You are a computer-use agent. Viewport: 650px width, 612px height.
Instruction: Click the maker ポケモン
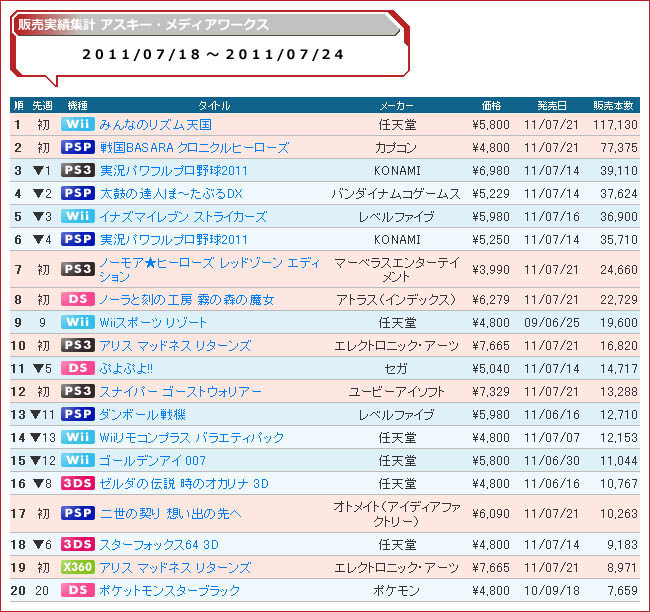pos(396,590)
